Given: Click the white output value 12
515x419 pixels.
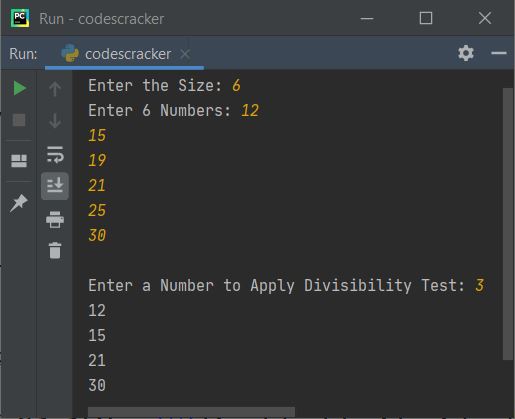Looking at the screenshot, I should pos(97,310).
